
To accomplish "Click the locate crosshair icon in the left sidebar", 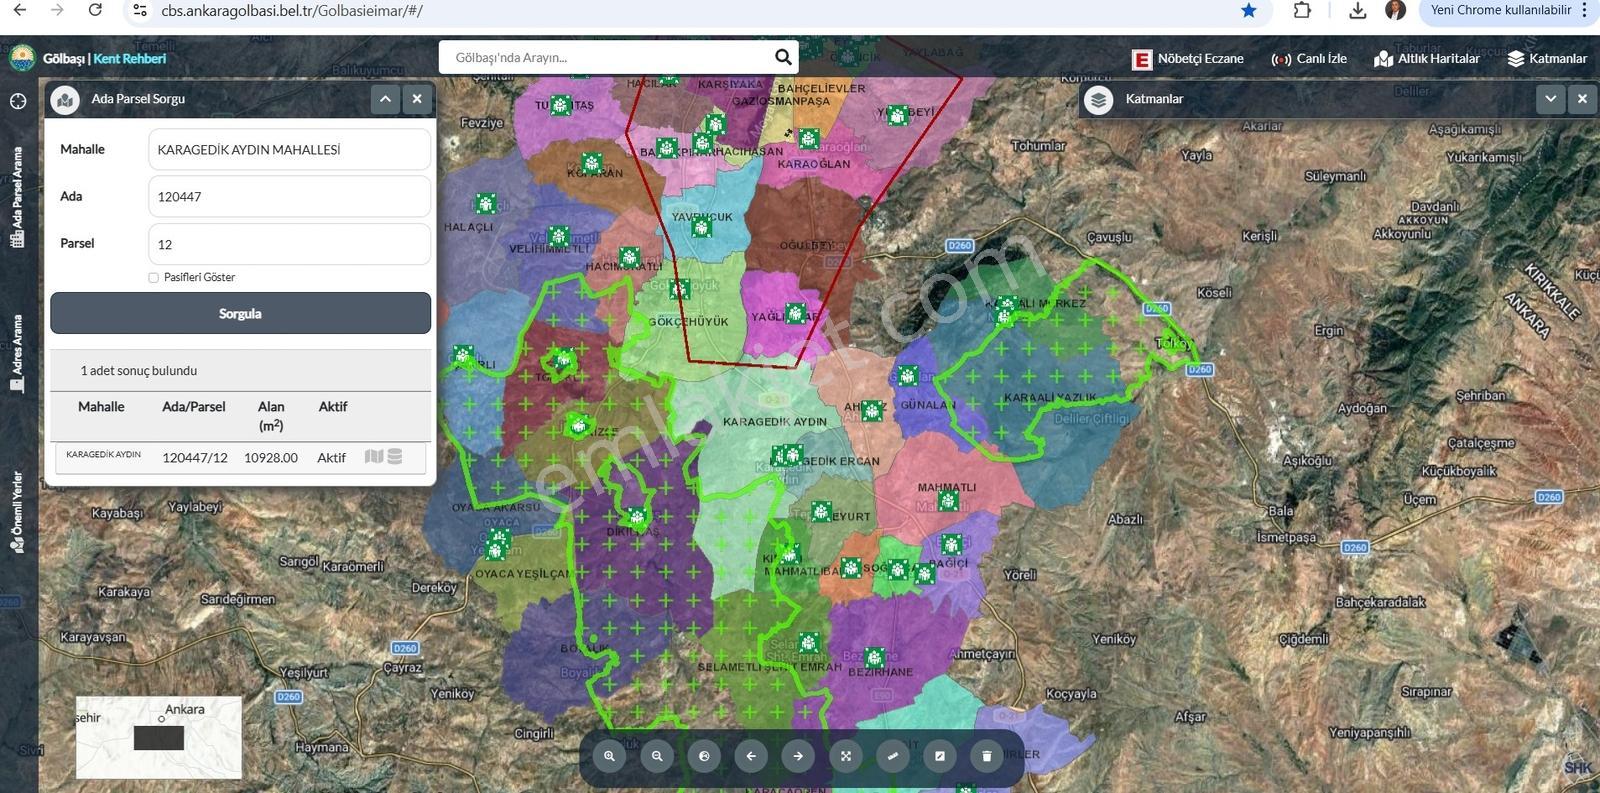I will tap(18, 101).
